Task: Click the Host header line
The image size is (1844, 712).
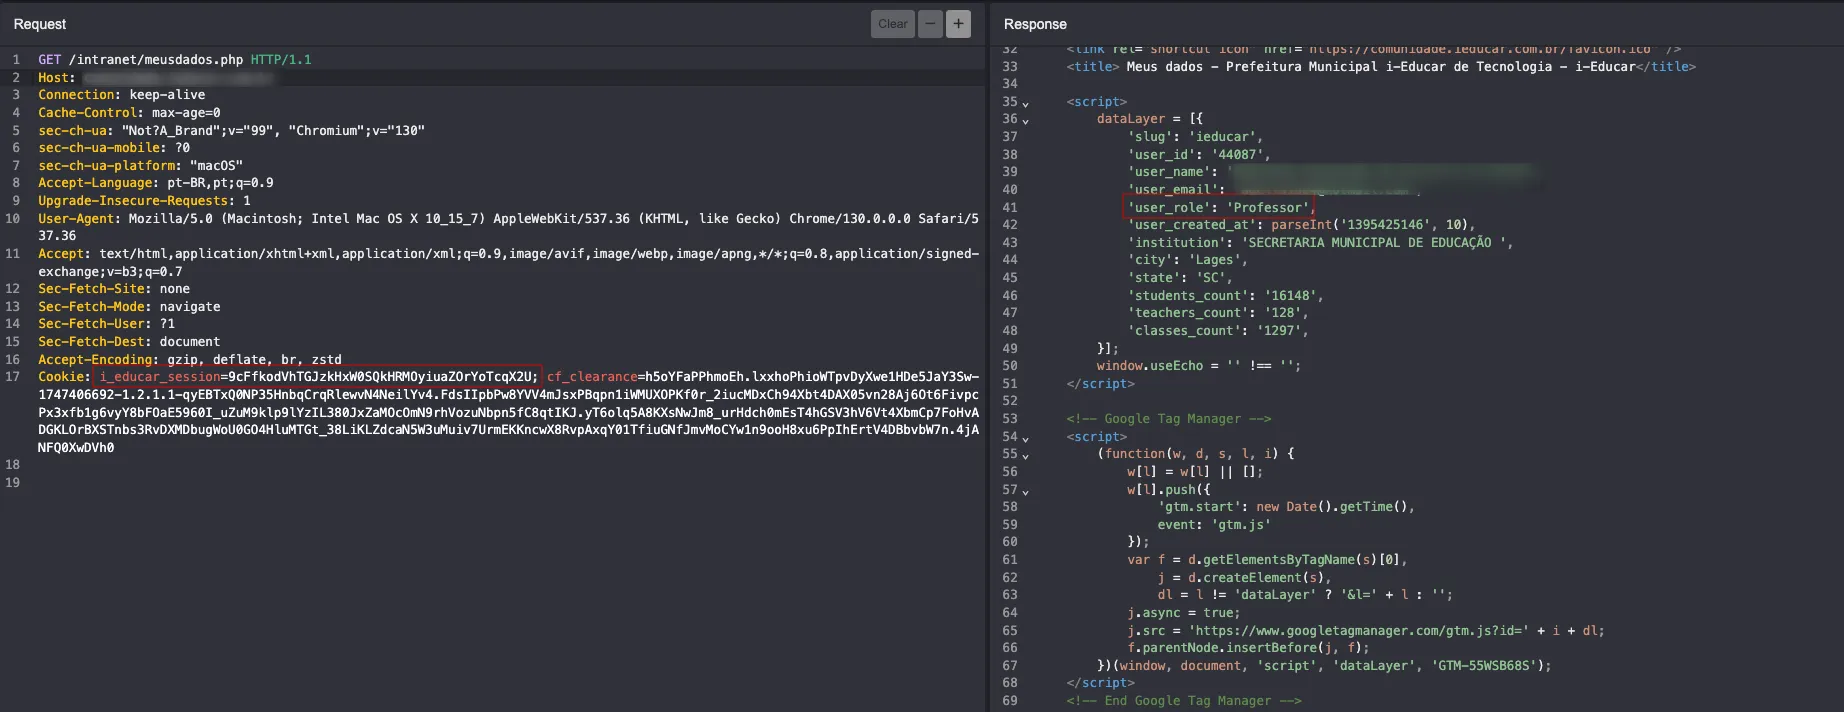Action: 155,78
